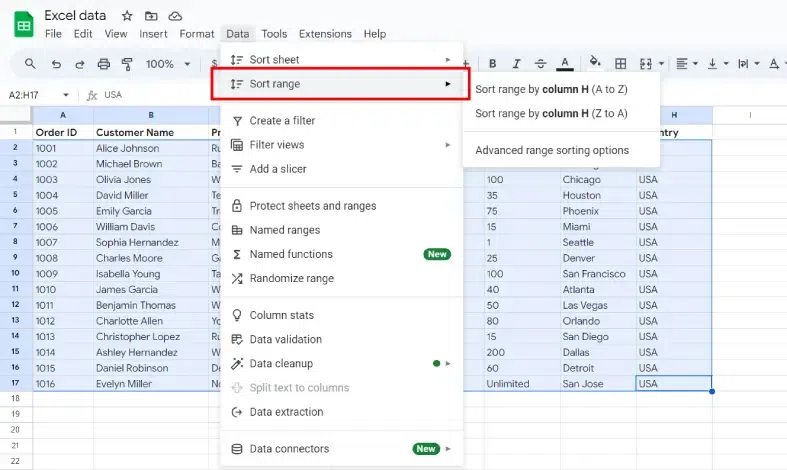This screenshot has height=470, width=787.
Task: Click cell containing San Francisco
Action: 598,274
